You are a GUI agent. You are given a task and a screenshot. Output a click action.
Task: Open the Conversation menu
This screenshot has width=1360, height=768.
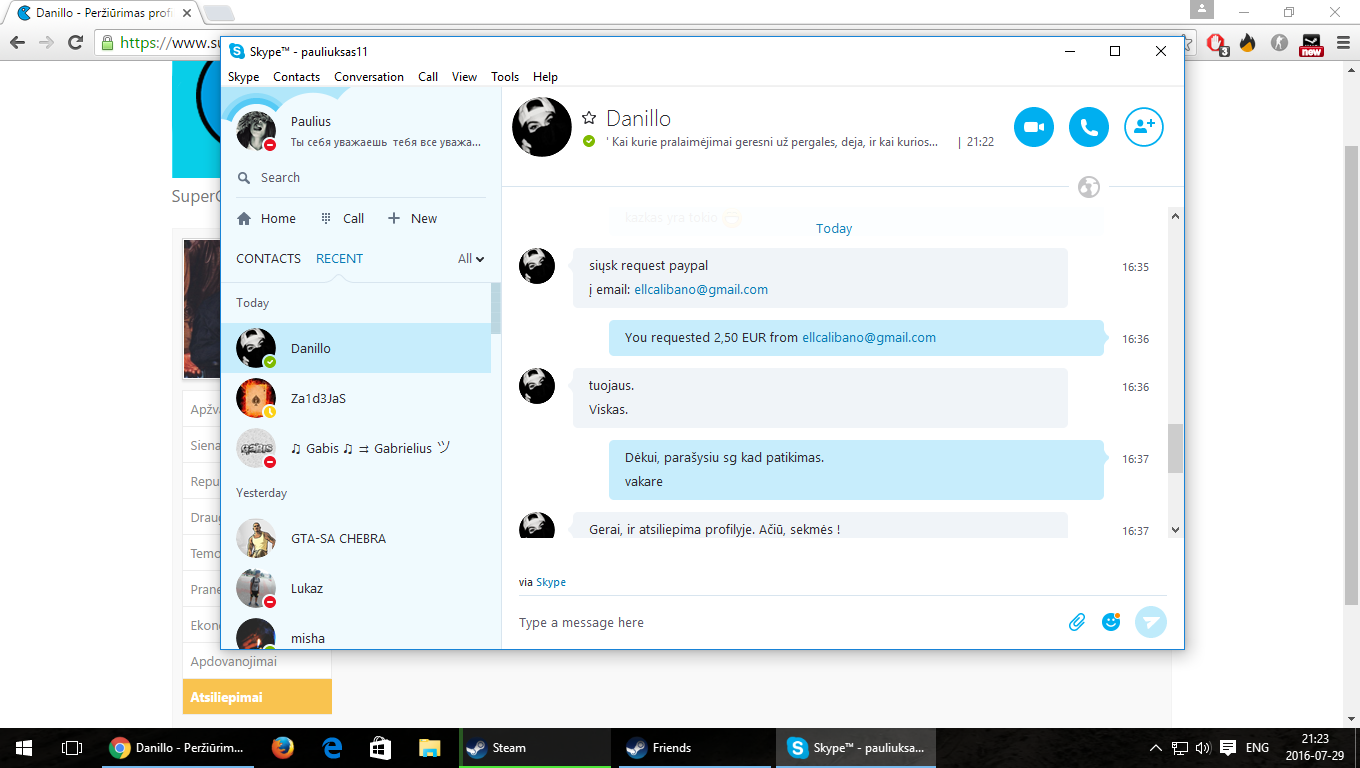[x=369, y=77]
